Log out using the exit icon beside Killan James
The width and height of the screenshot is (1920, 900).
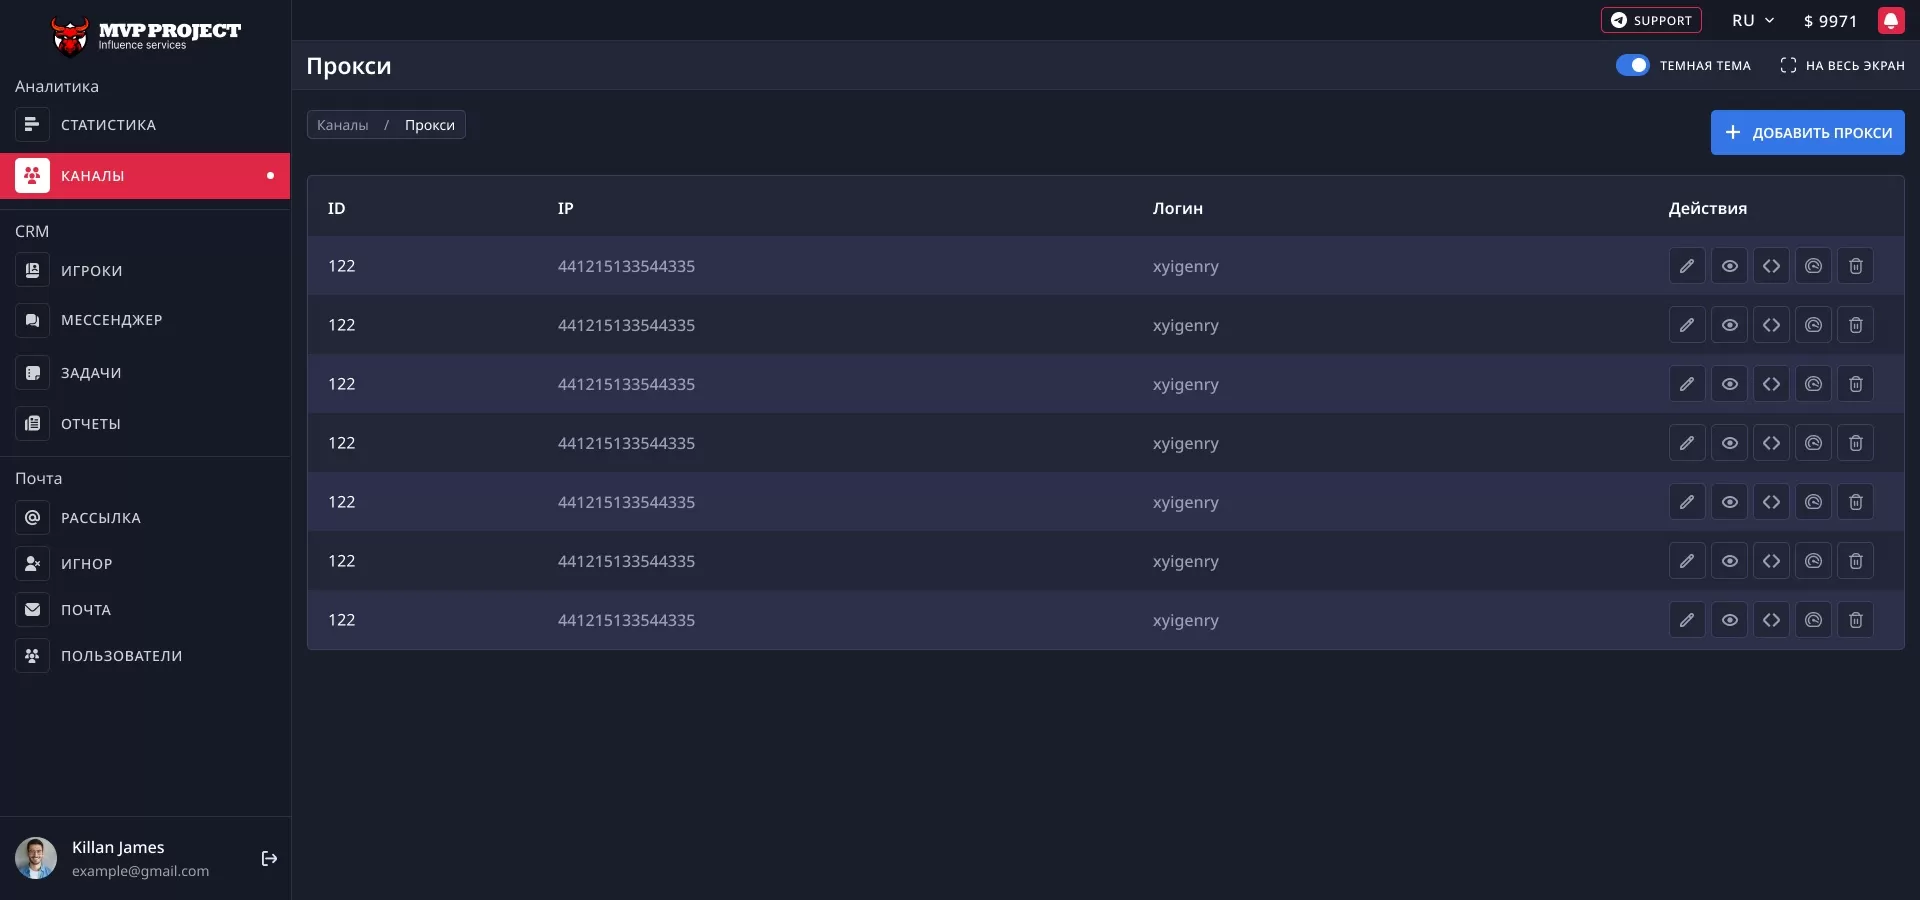268,859
